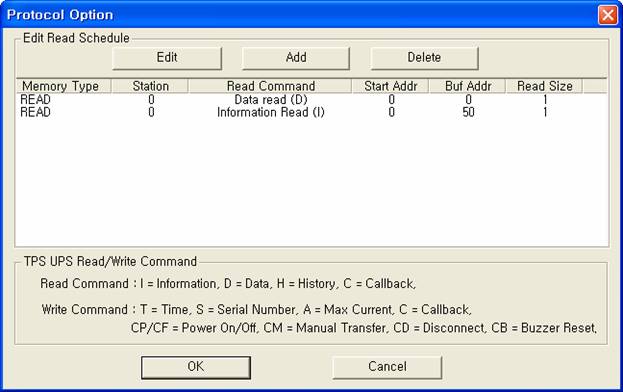The height and width of the screenshot is (392, 623).
Task: Click the Add button
Action: [296, 58]
